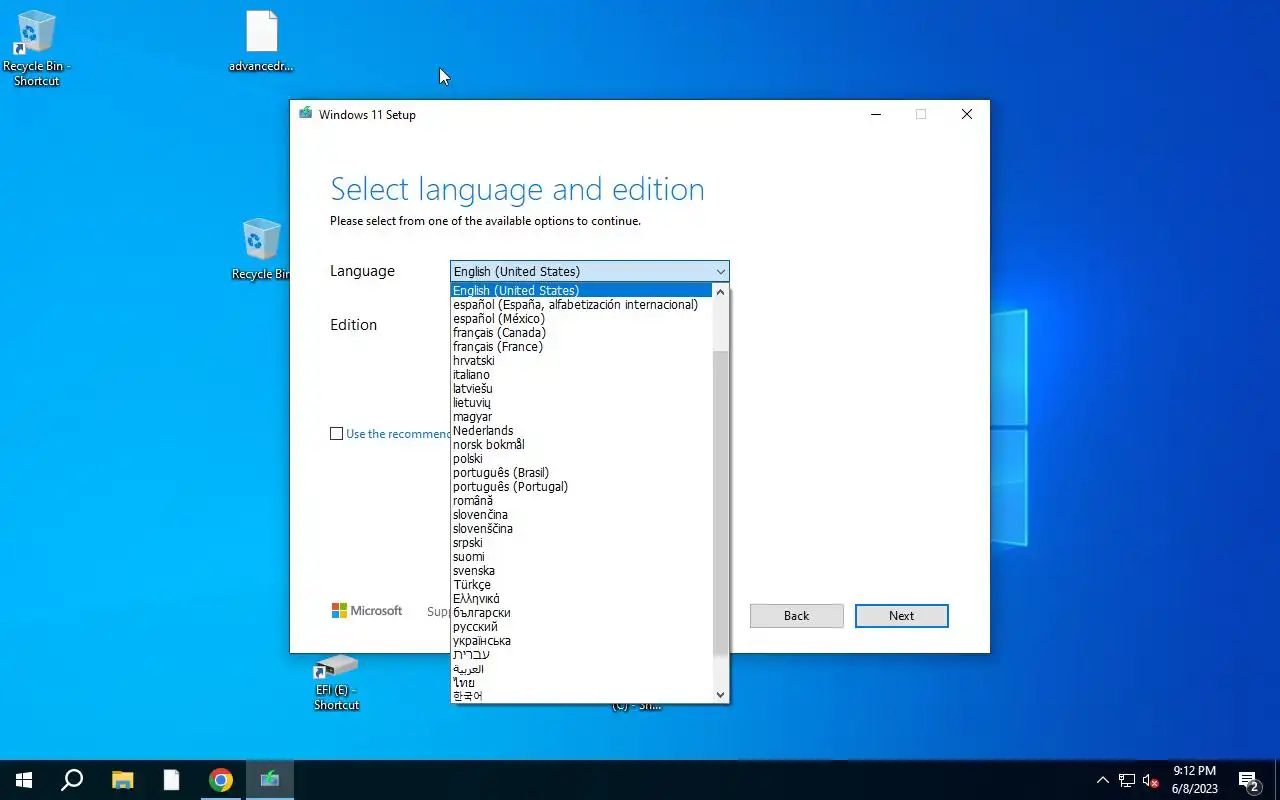Choose magyar in the language list

click(x=581, y=416)
